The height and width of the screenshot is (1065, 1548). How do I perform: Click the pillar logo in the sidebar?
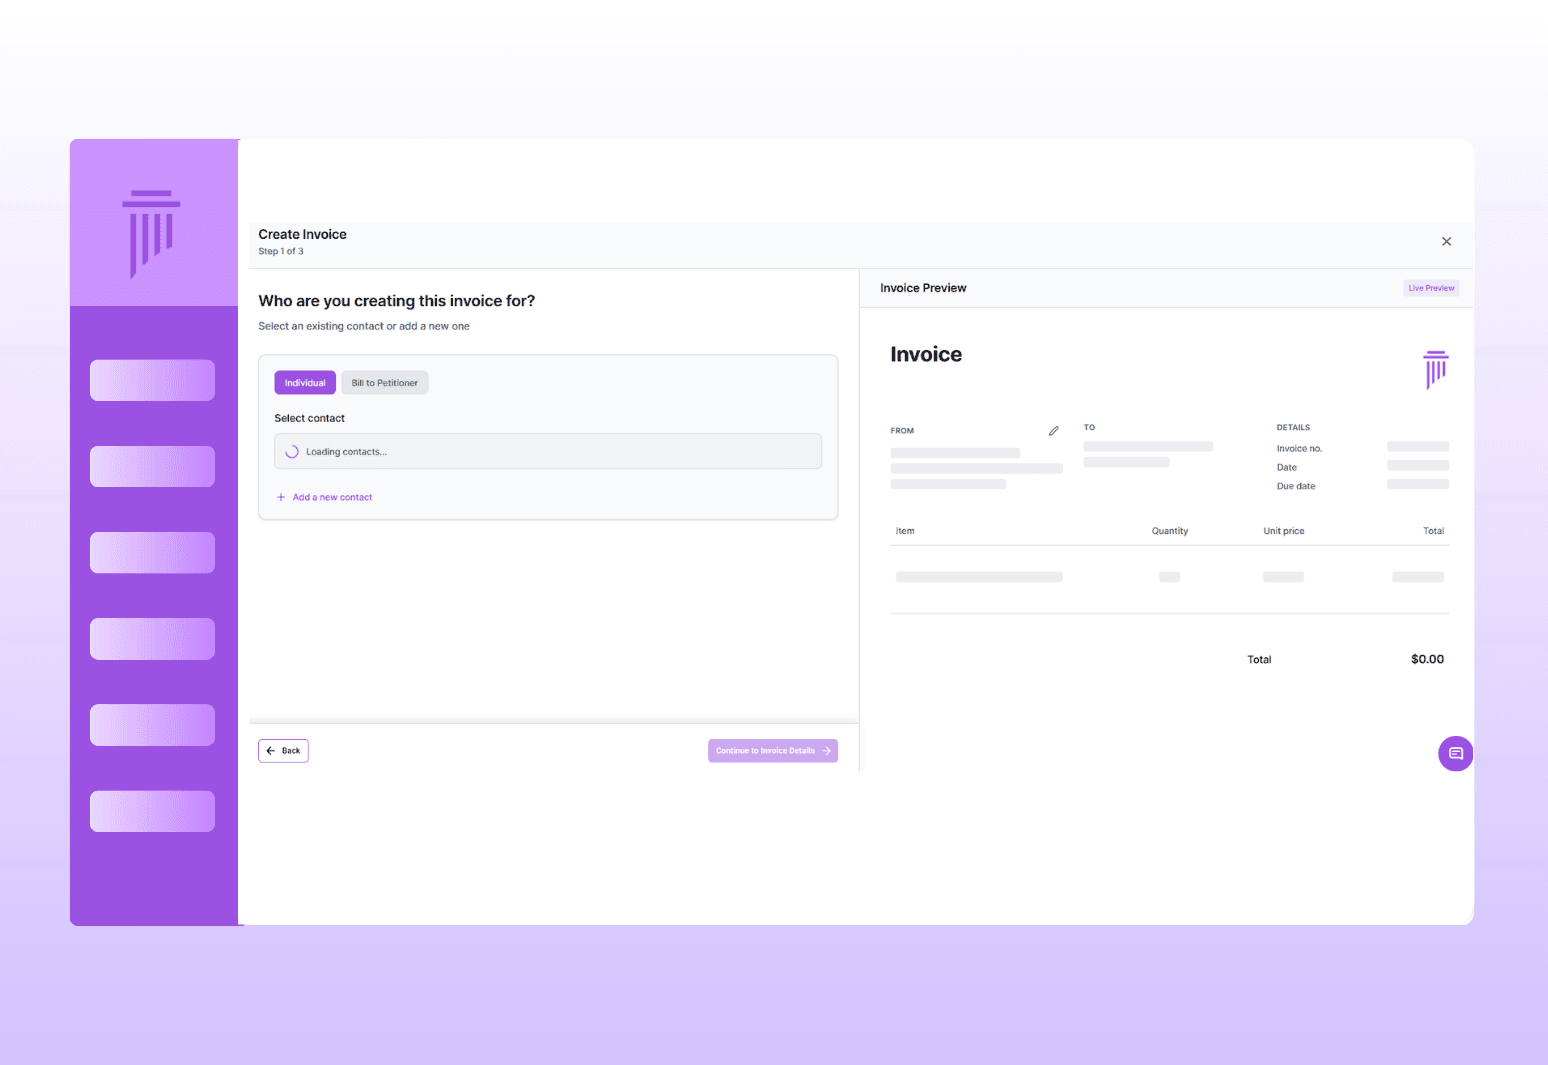tap(151, 233)
